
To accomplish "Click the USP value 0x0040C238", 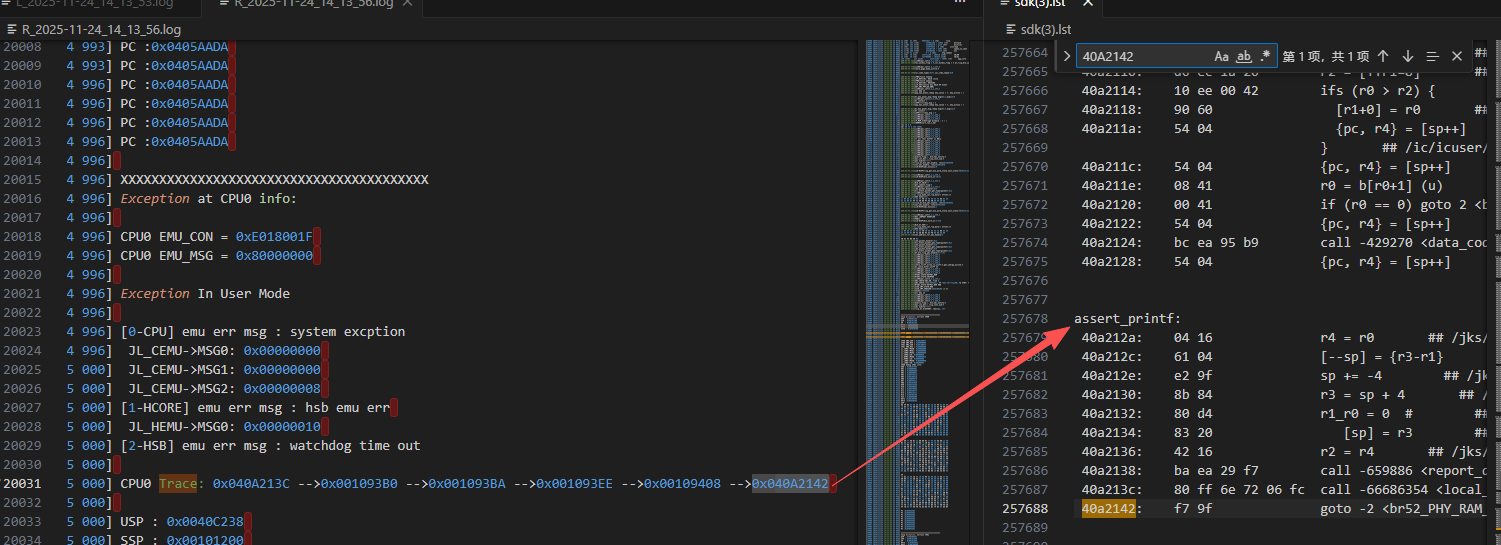I will (x=205, y=521).
